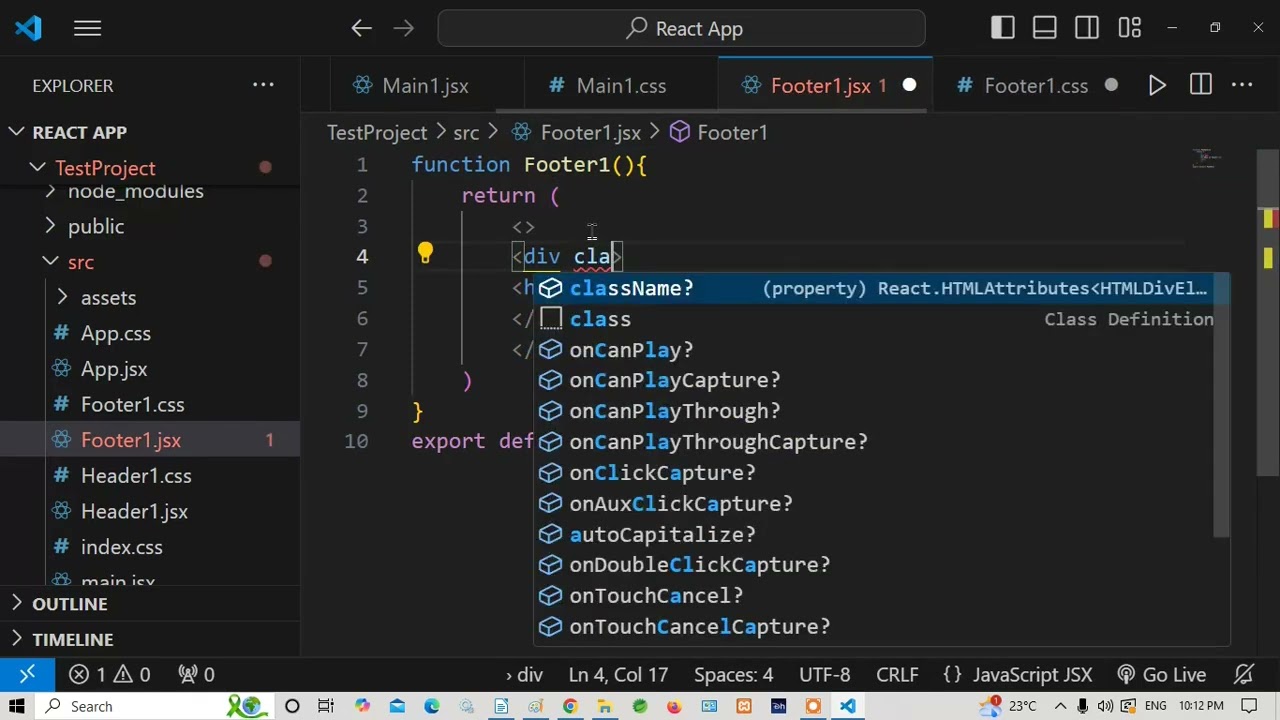This screenshot has width=1280, height=720.
Task: Open Footer1.css in the explorer
Action: [132, 405]
